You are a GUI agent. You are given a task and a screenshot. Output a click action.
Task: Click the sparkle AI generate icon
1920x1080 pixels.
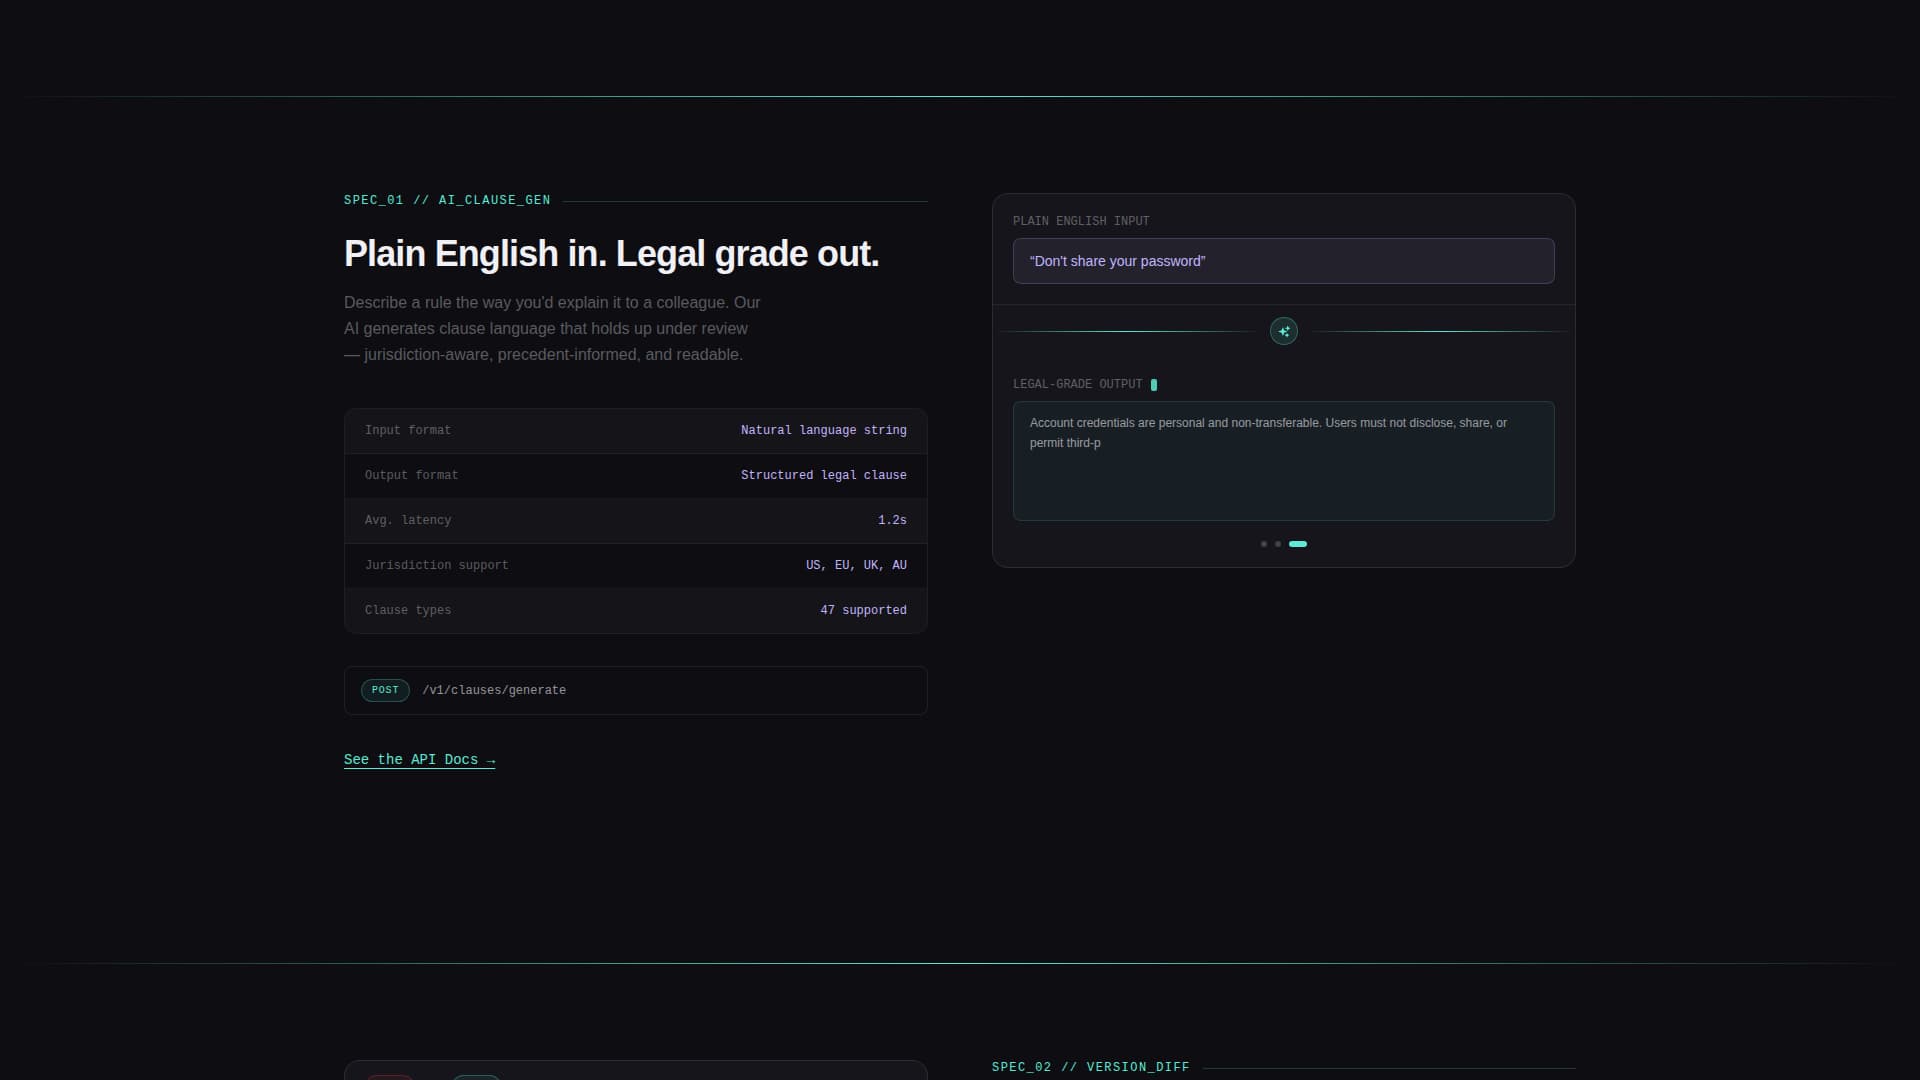coord(1283,331)
